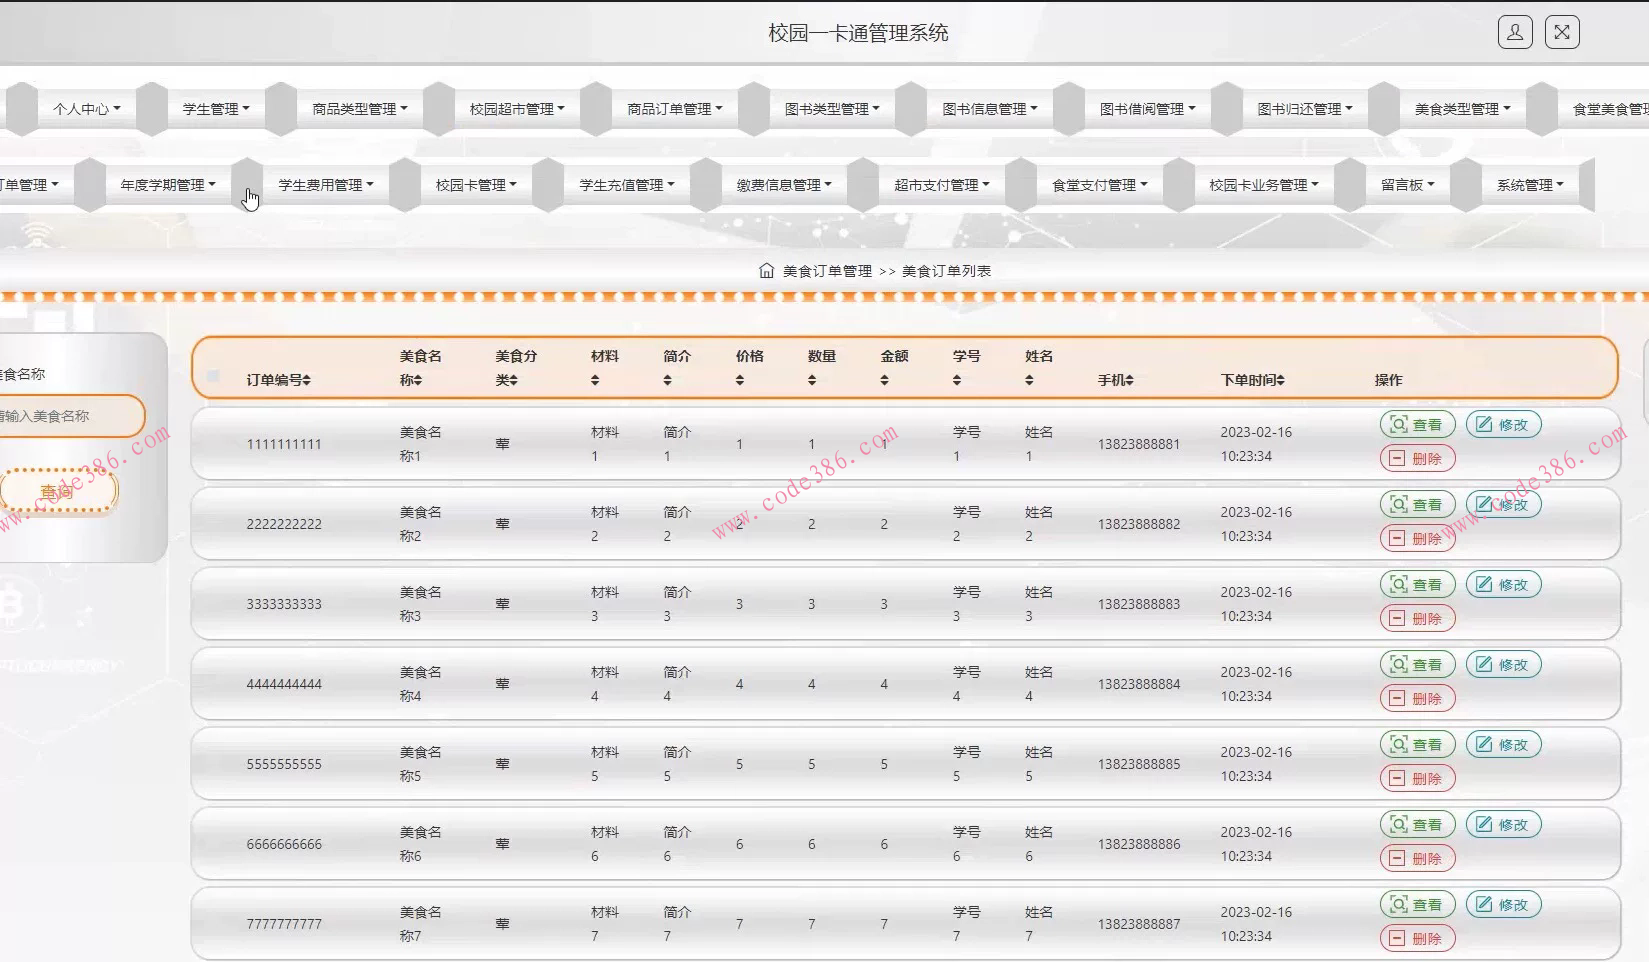Image resolution: width=1649 pixels, height=962 pixels.
Task: Open the 超市支付管理 menu
Action: pyautogui.click(x=942, y=185)
